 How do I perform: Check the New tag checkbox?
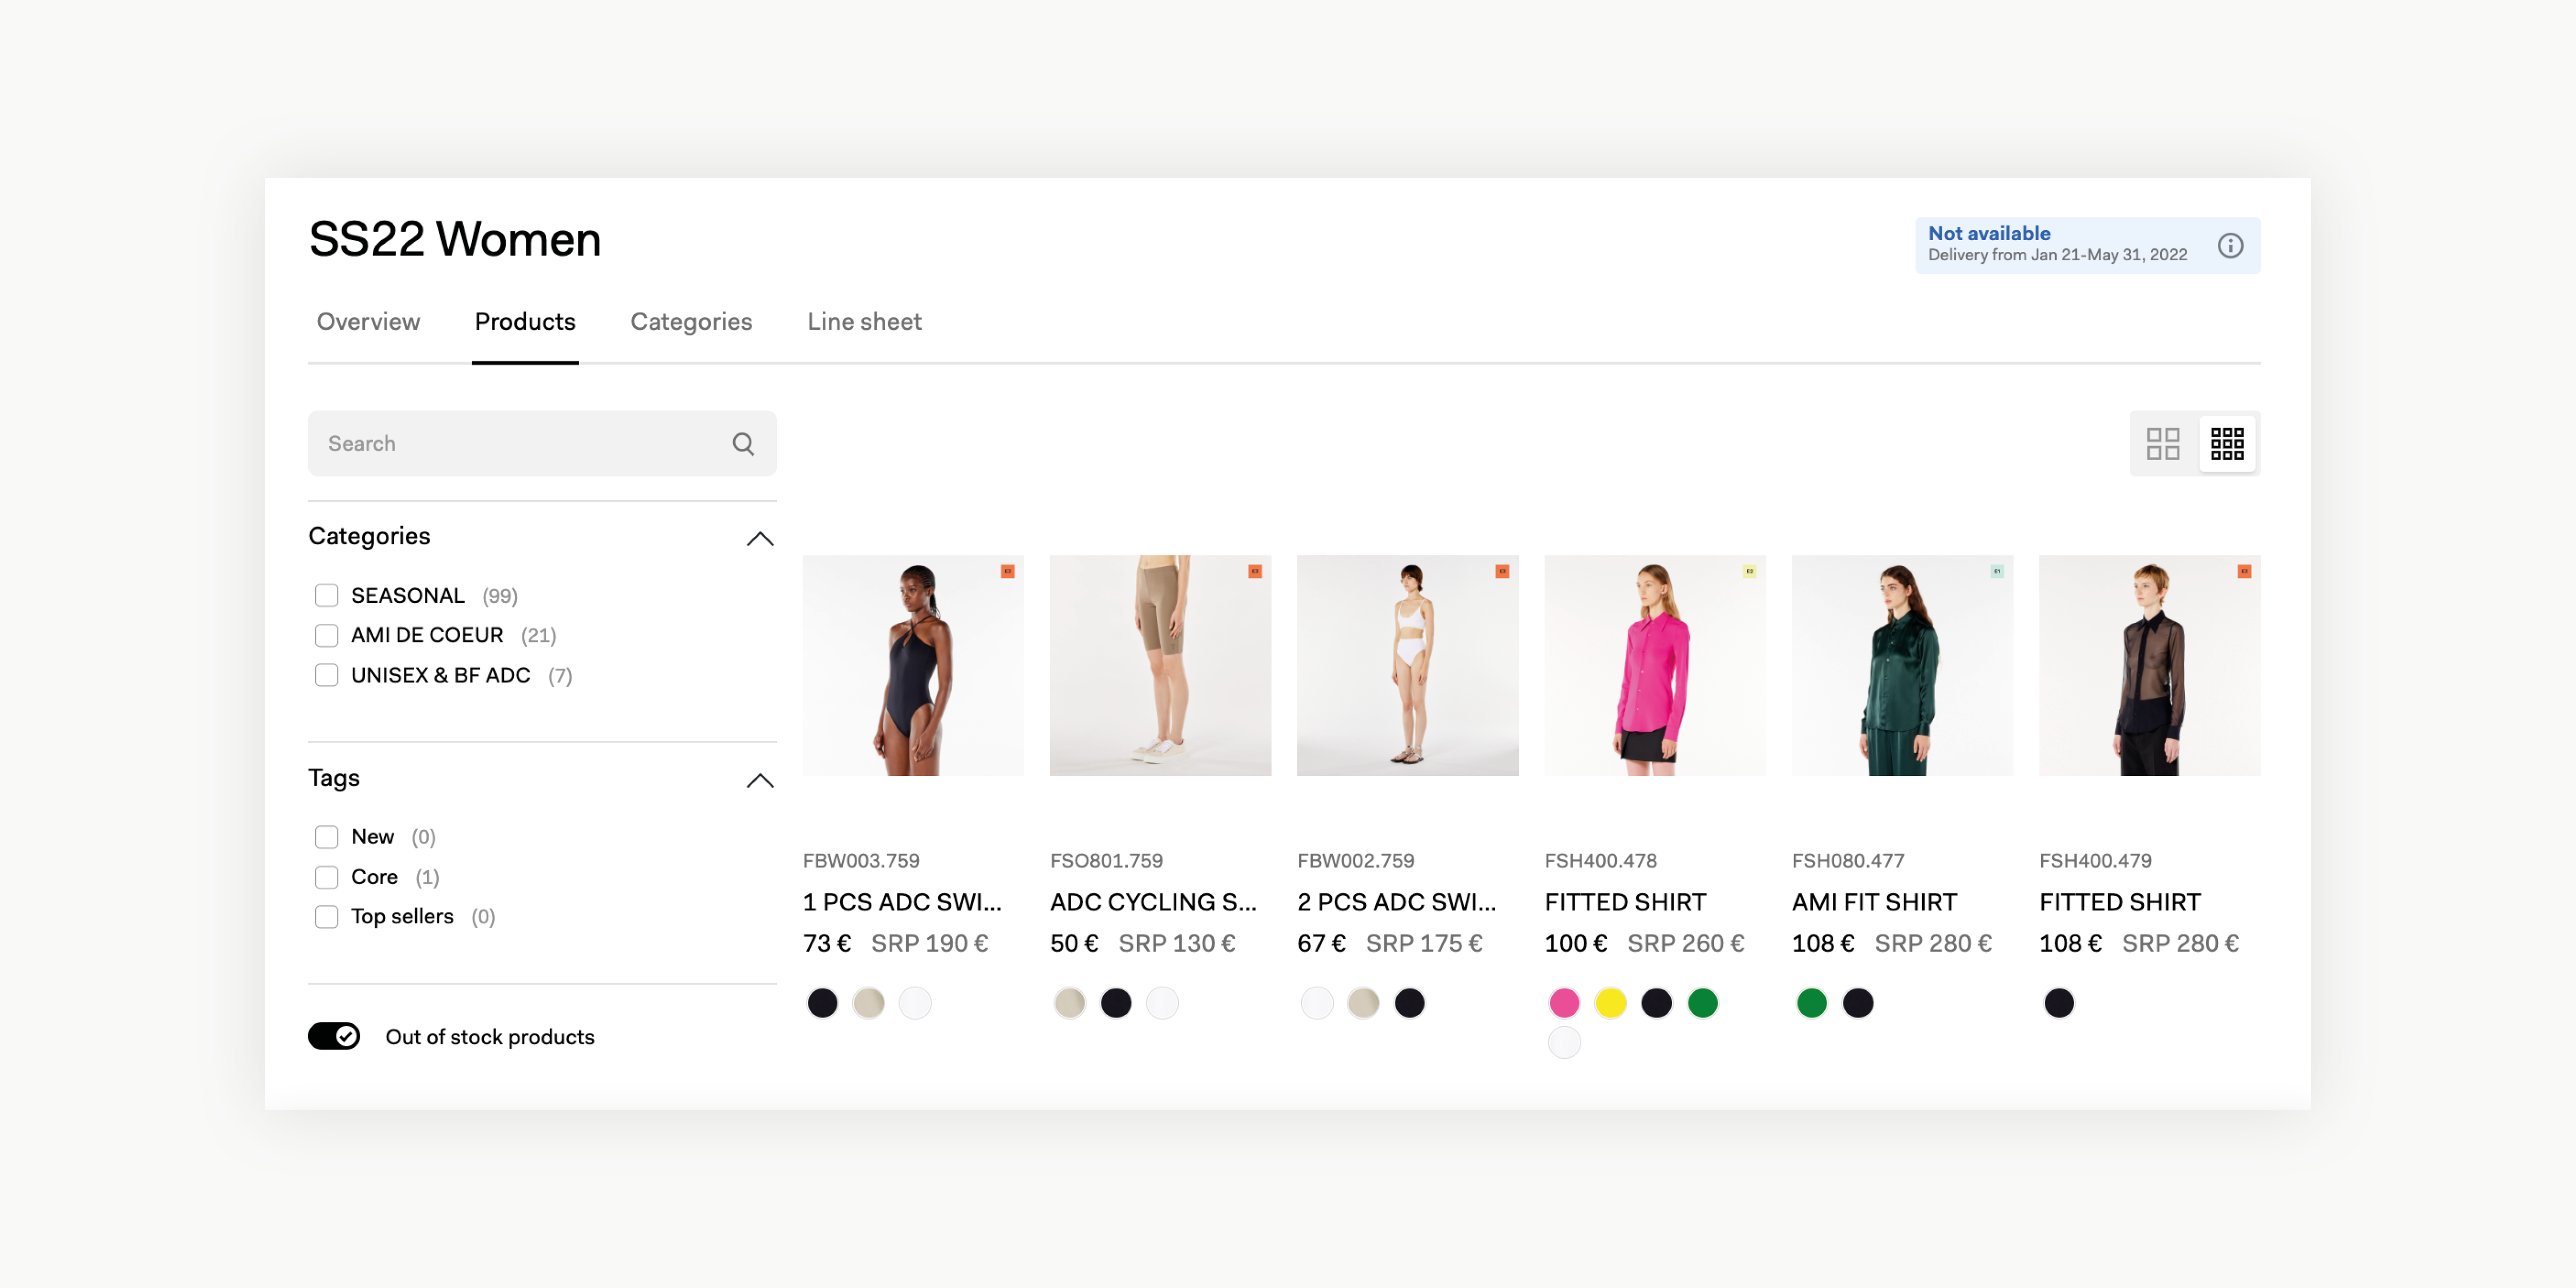(326, 836)
